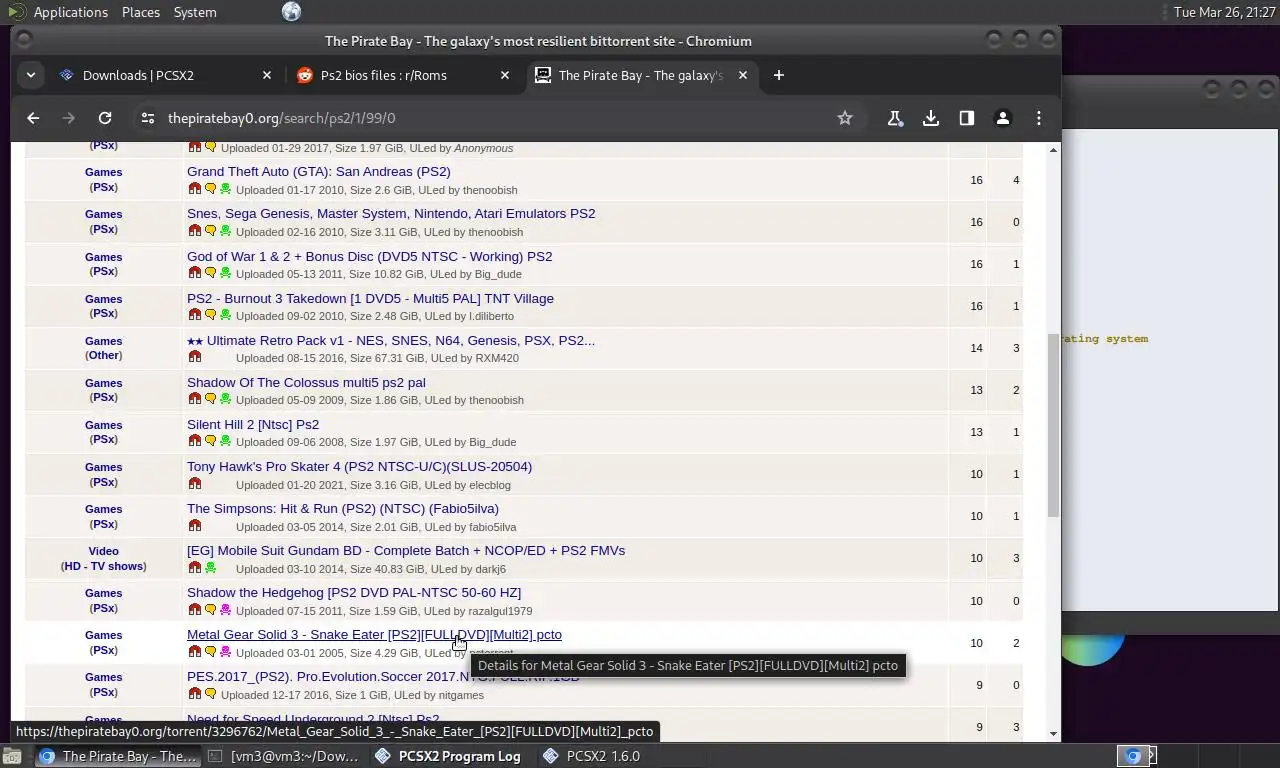Click magnet icon for Mobile Suit Gundam
The width and height of the screenshot is (1280, 768).
coord(195,568)
